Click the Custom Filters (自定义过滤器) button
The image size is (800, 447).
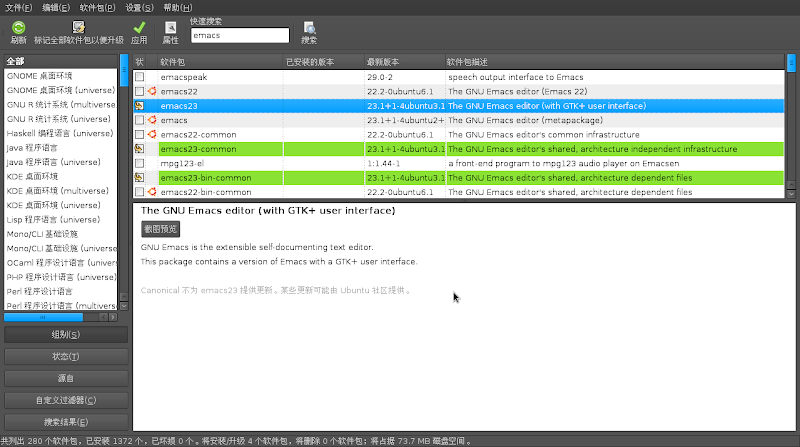[66, 400]
